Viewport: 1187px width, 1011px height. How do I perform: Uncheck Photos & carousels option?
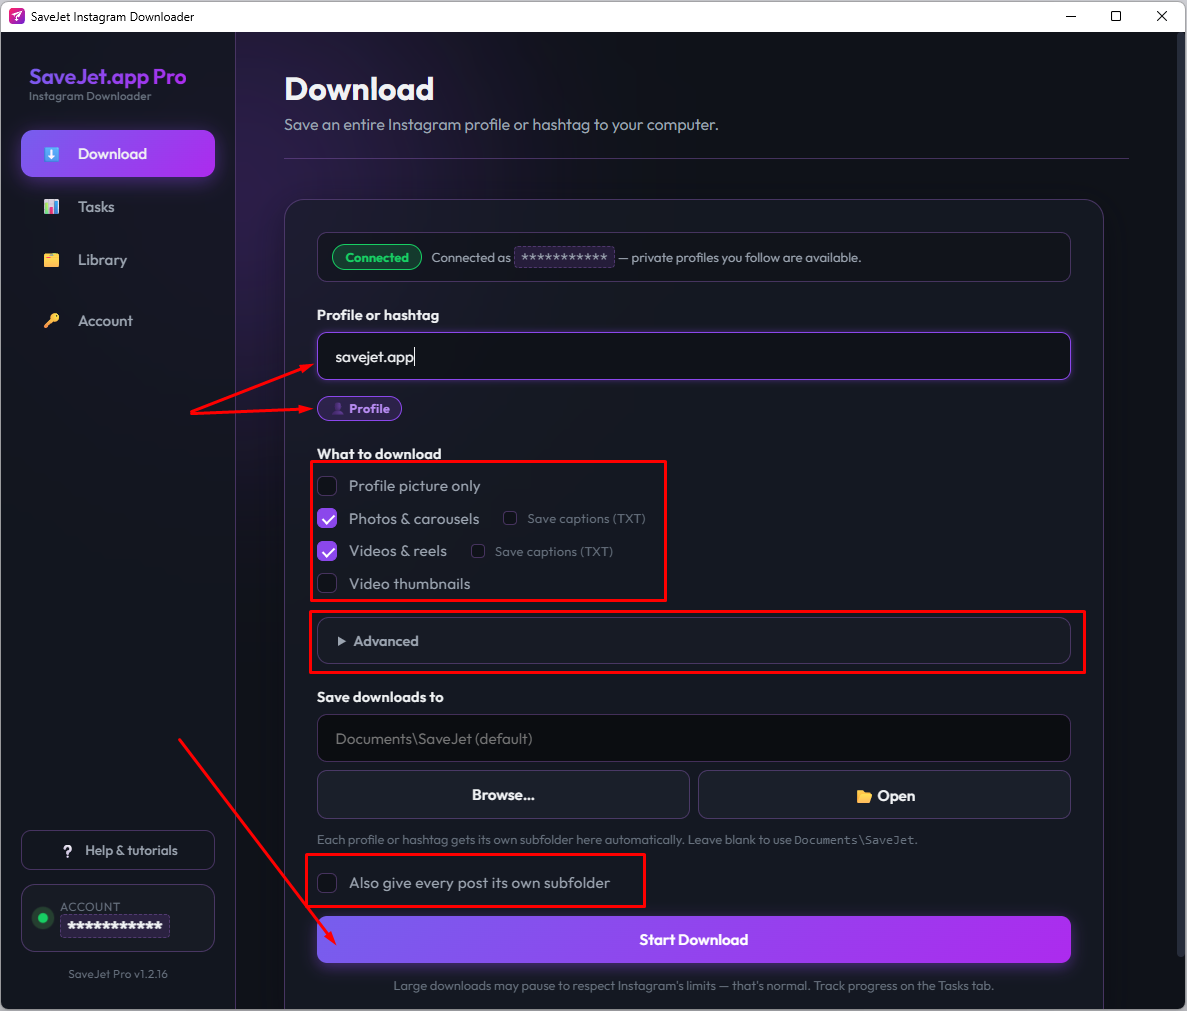pos(327,518)
